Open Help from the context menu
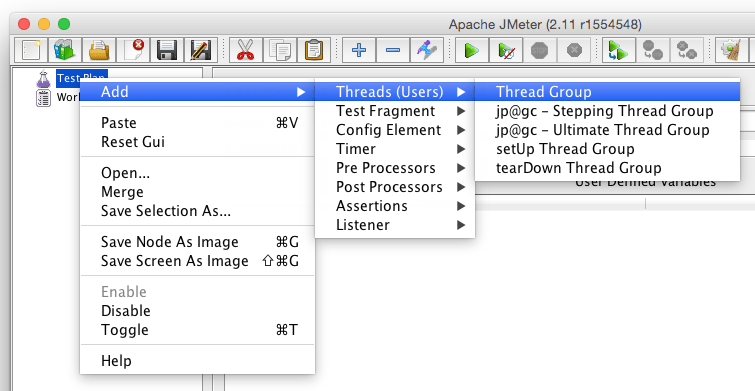Image resolution: width=755 pixels, height=391 pixels. [197, 361]
